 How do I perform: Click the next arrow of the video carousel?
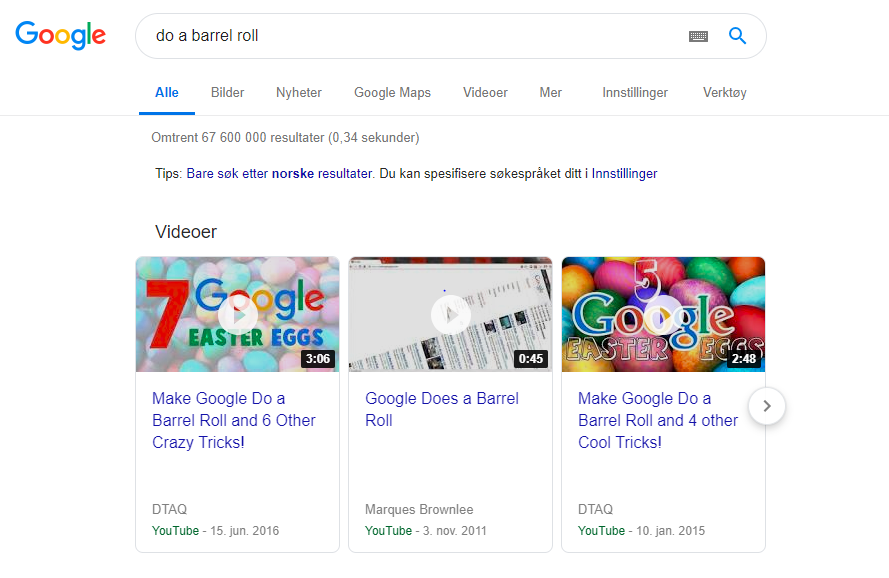point(767,406)
